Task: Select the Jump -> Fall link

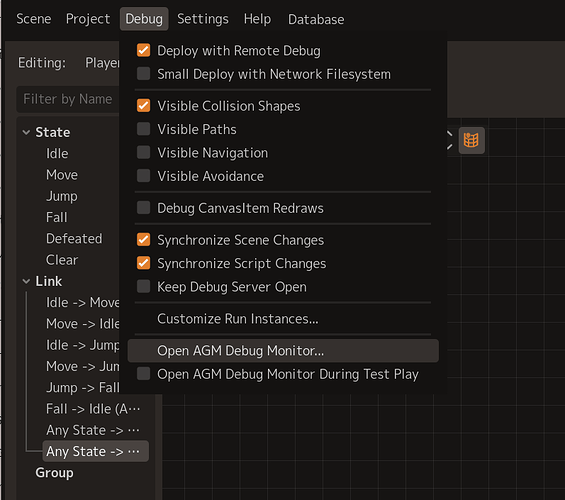Action: click(83, 388)
